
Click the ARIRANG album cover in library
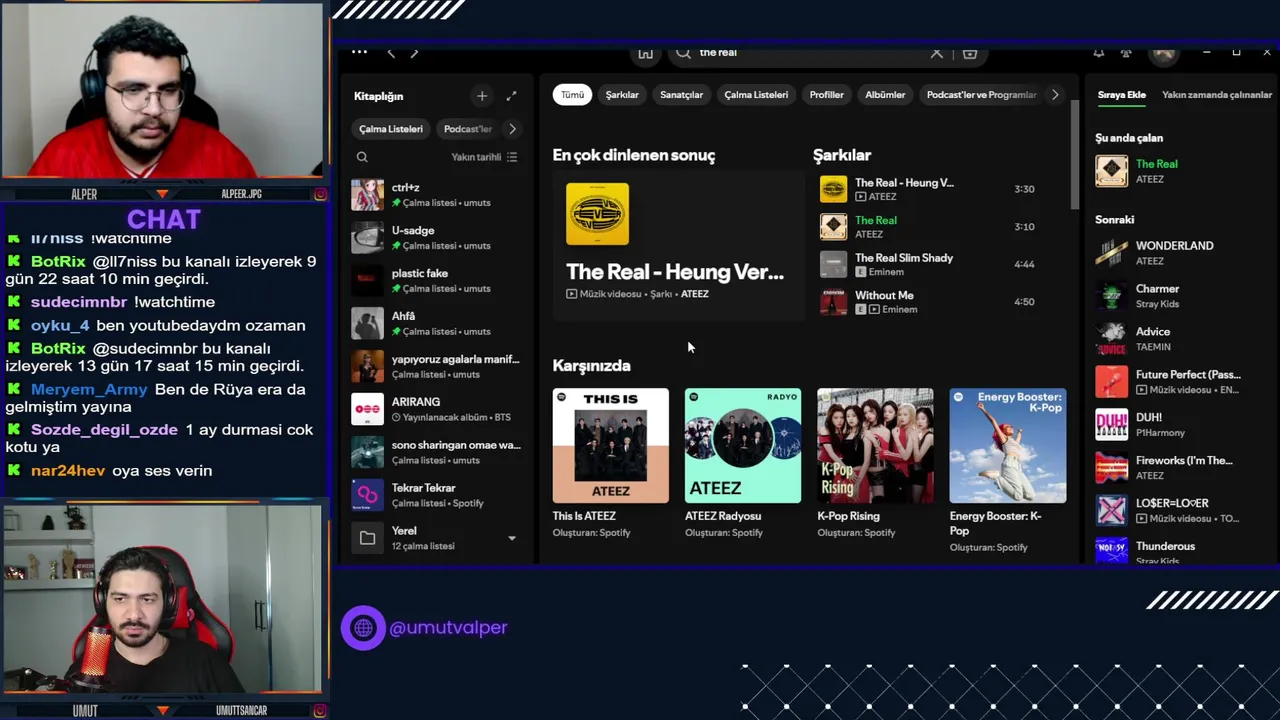368,409
